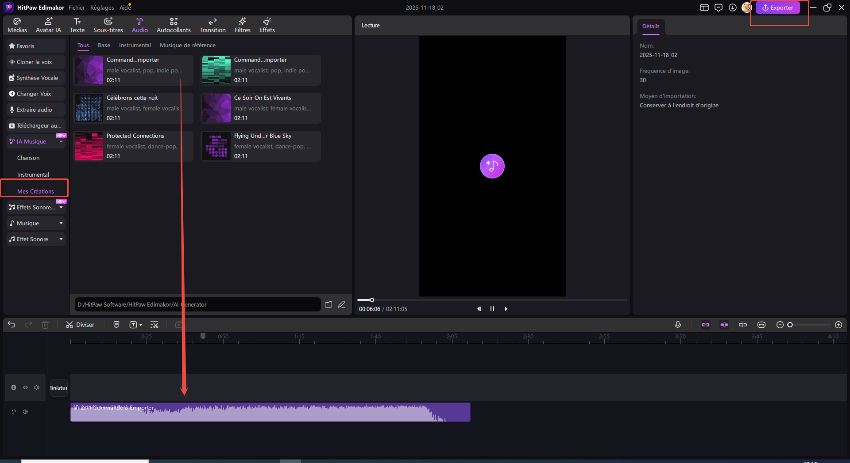
Task: Seek on the preview progress bar
Action: pos(492,300)
